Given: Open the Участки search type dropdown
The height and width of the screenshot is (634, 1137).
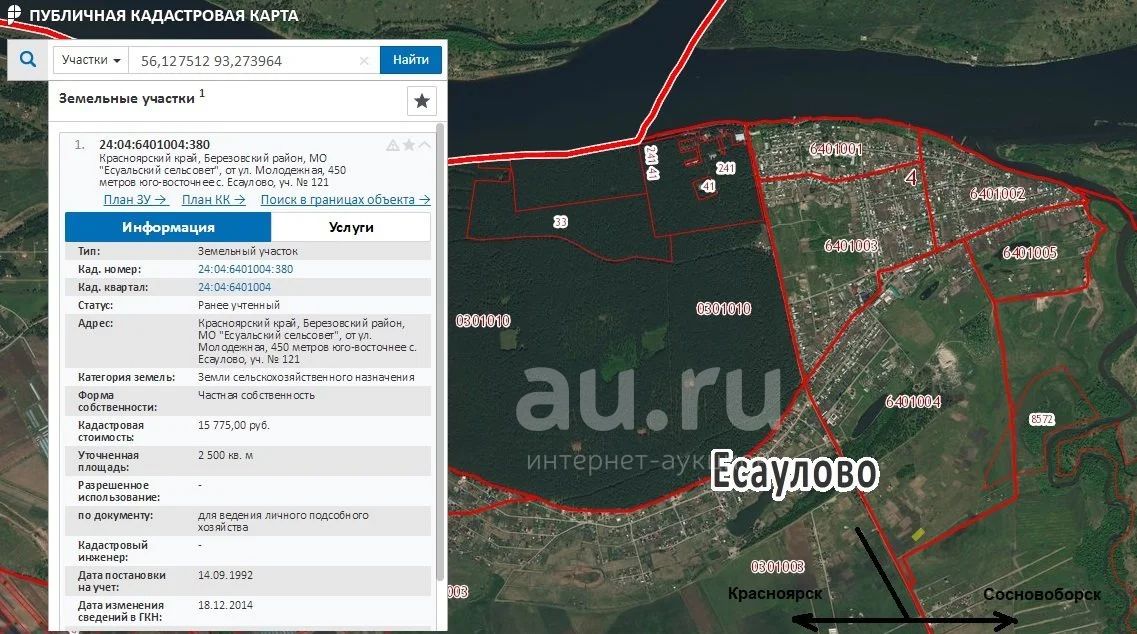Looking at the screenshot, I should (x=91, y=60).
